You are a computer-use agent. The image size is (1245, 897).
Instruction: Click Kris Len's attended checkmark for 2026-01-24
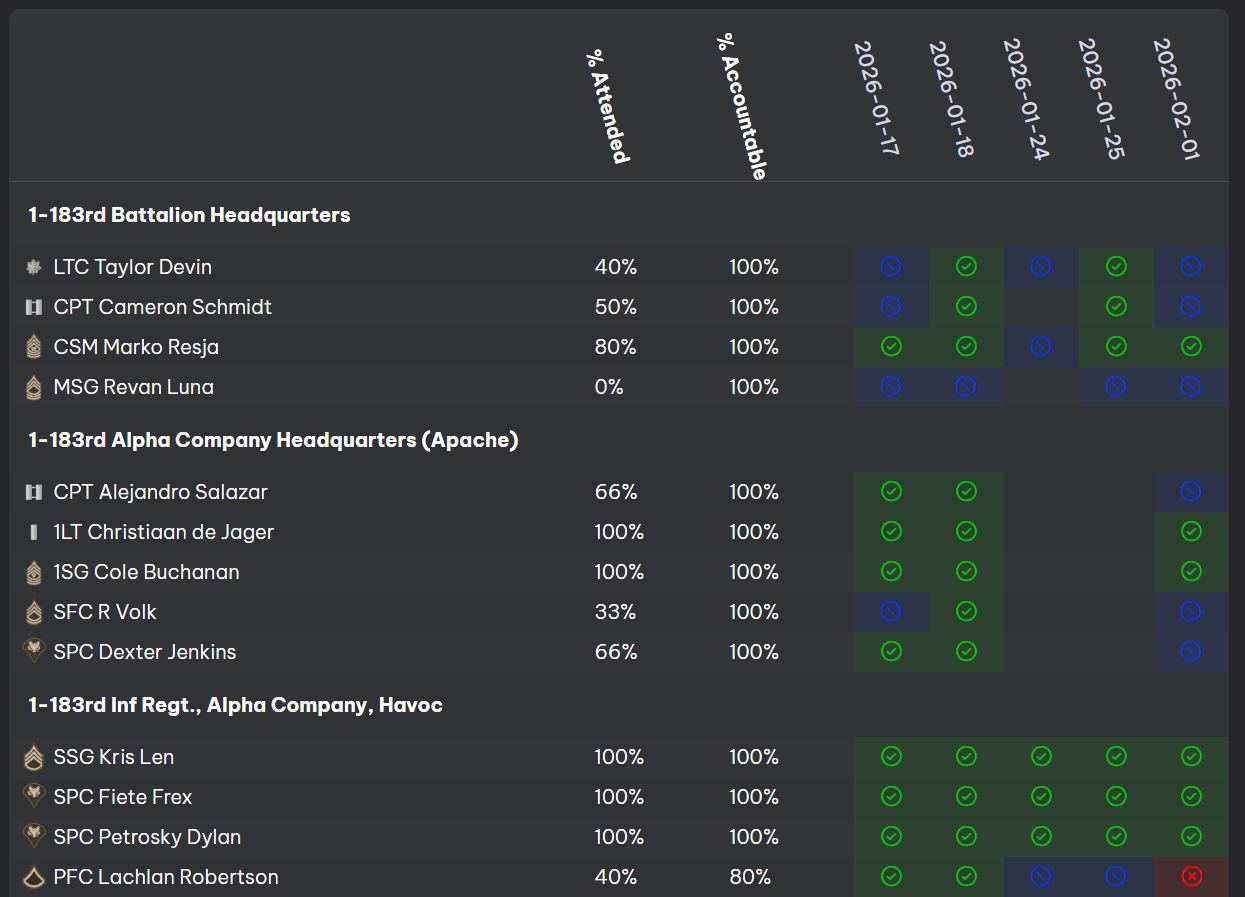point(1040,756)
